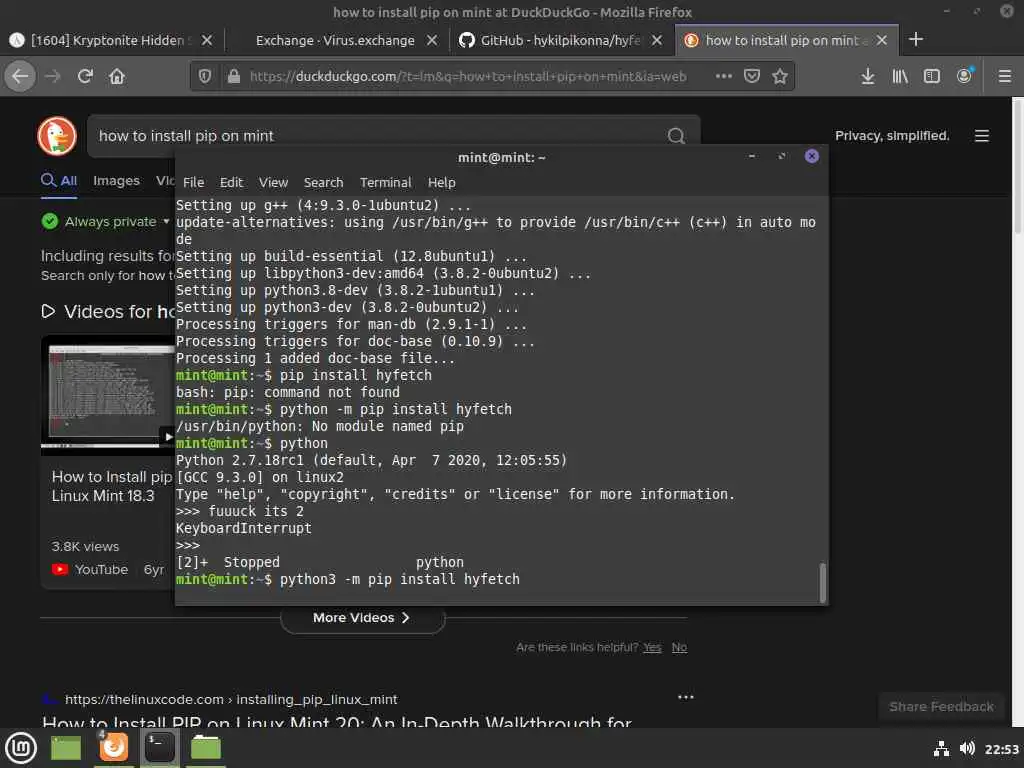
Task: Switch to Terminal in the taskbar
Action: 160,748
